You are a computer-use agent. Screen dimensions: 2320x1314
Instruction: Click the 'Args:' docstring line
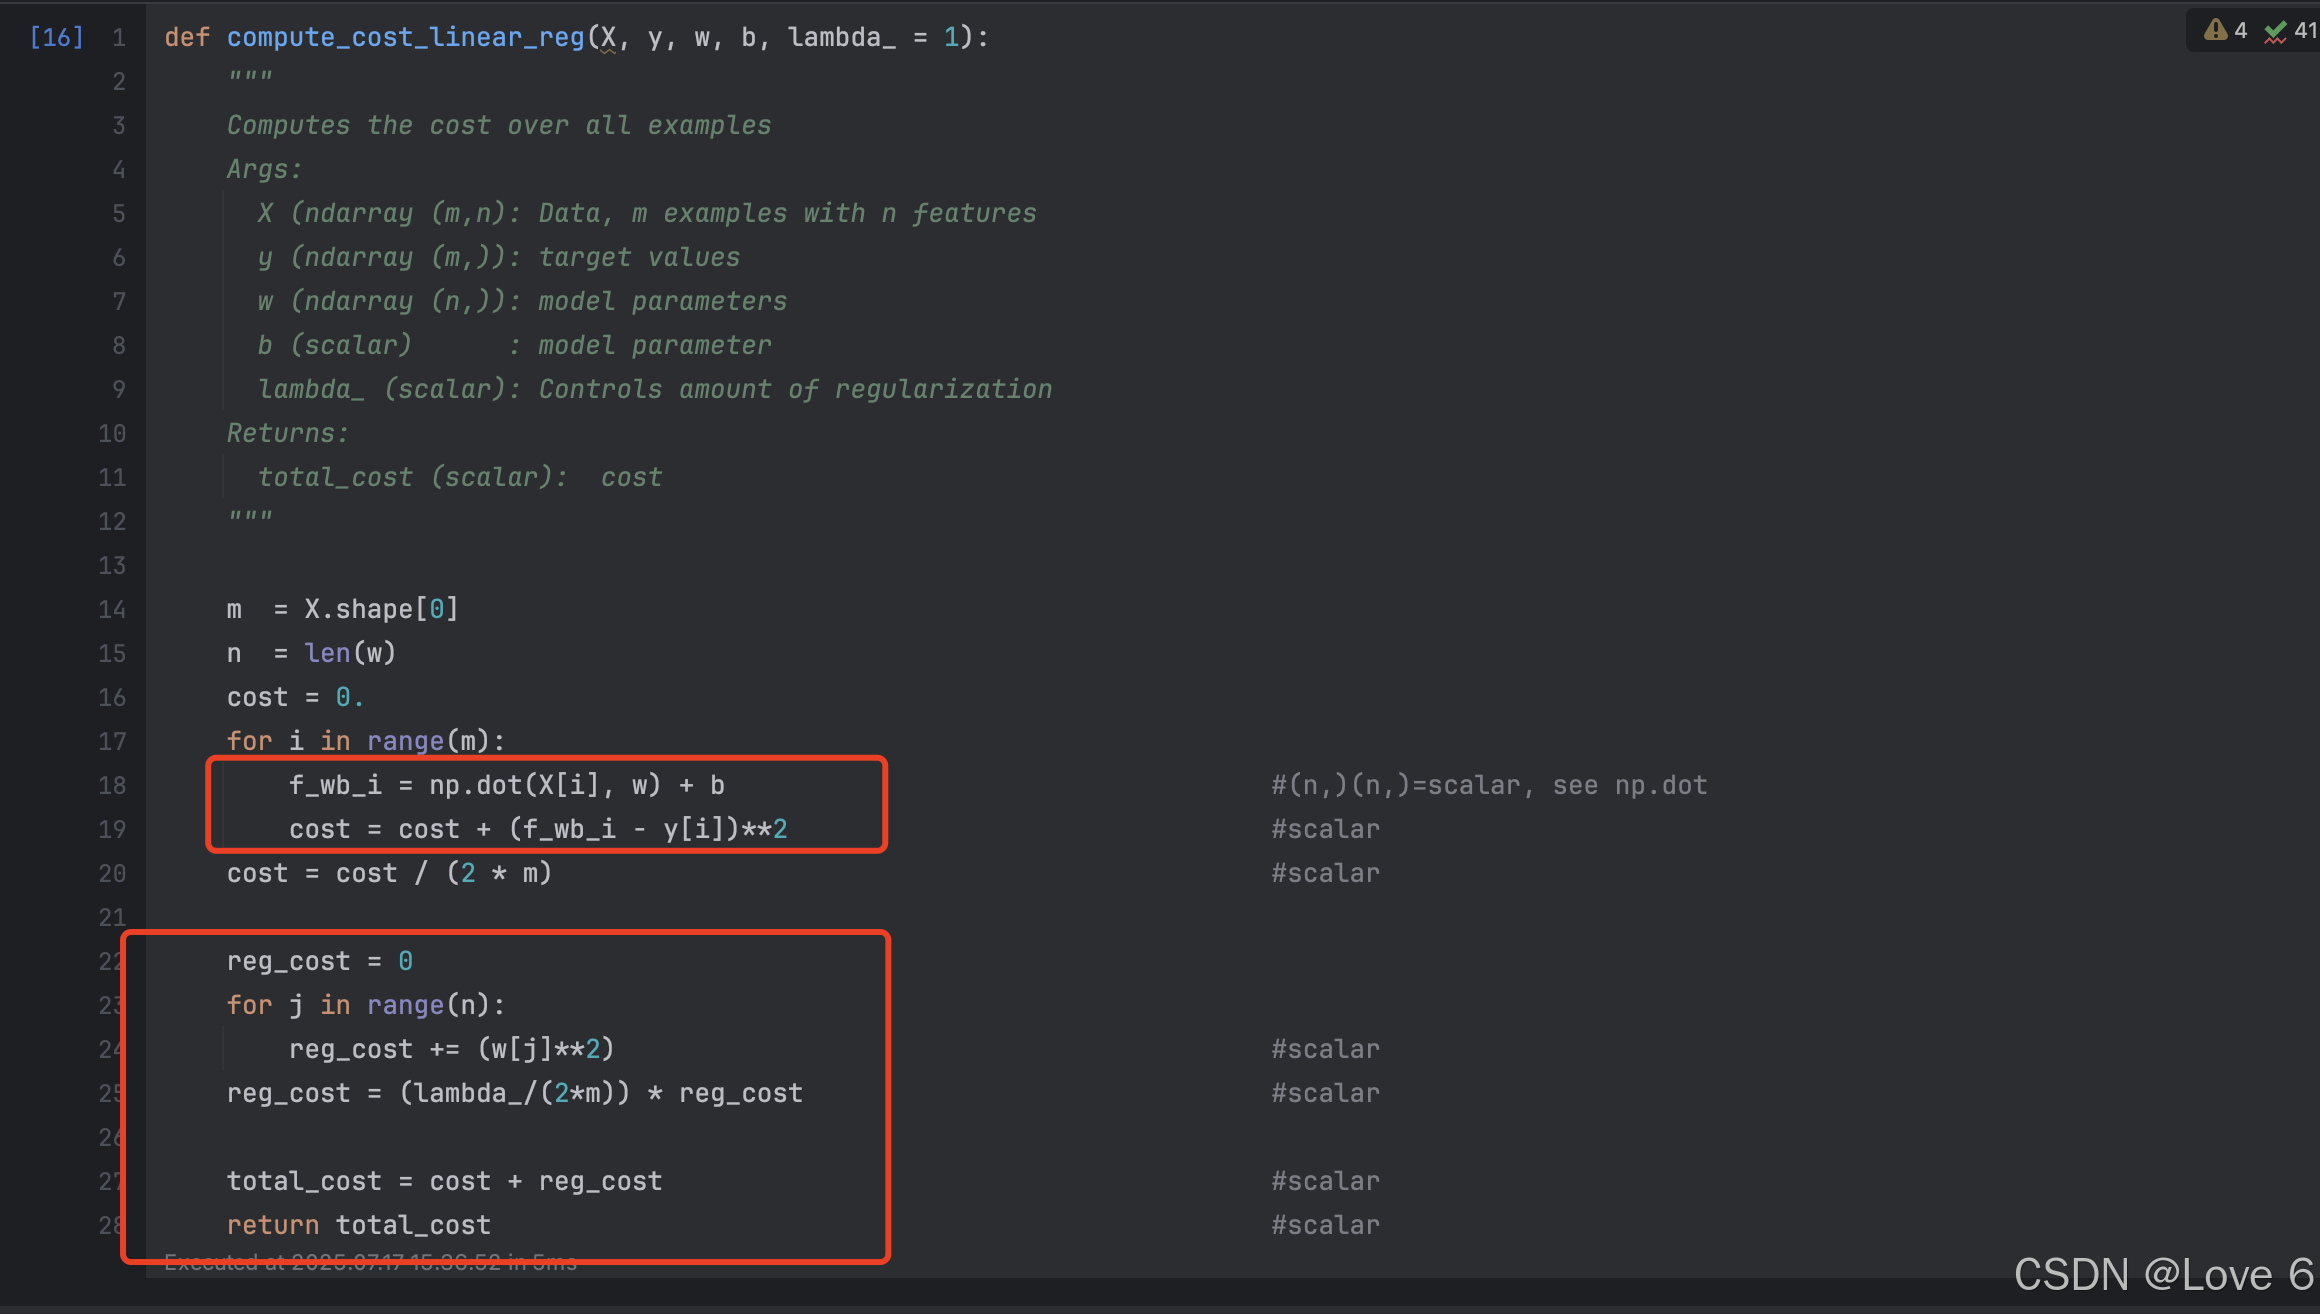[264, 170]
